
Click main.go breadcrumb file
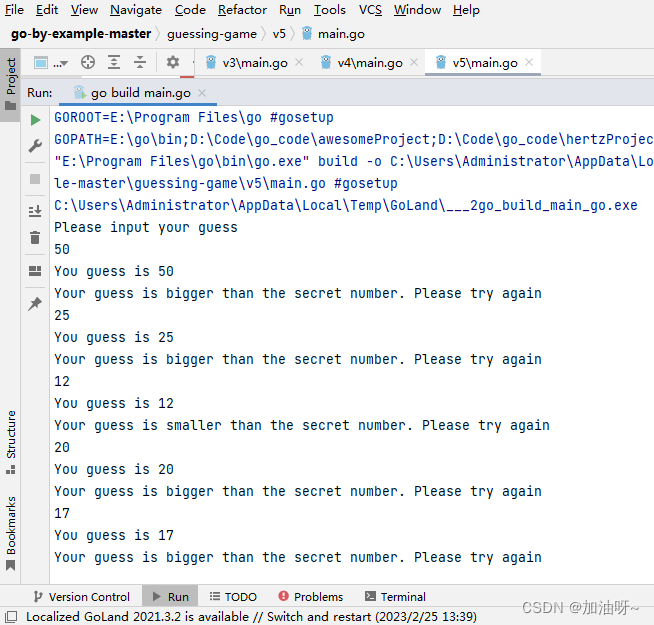(333, 34)
